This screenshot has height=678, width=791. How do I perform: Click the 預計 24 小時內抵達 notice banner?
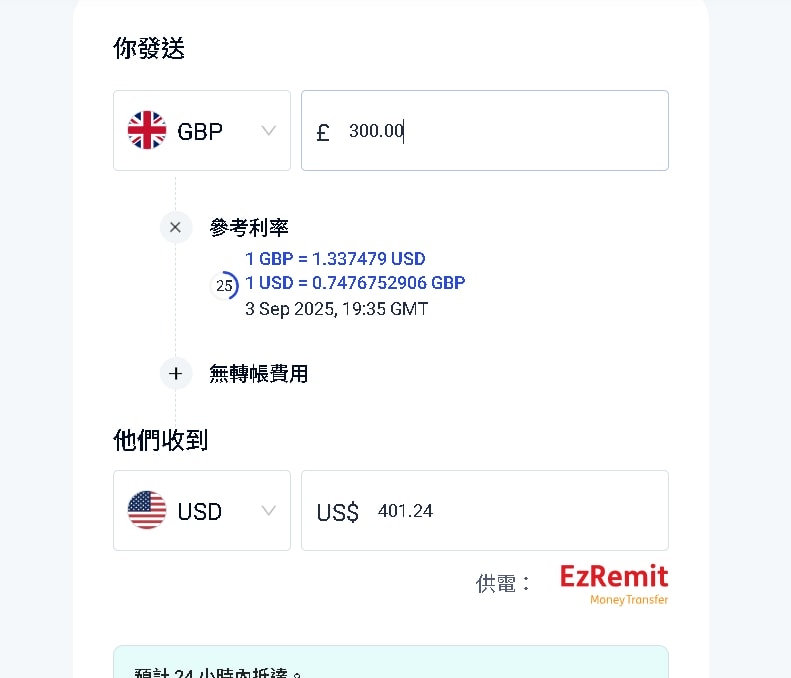(390, 664)
